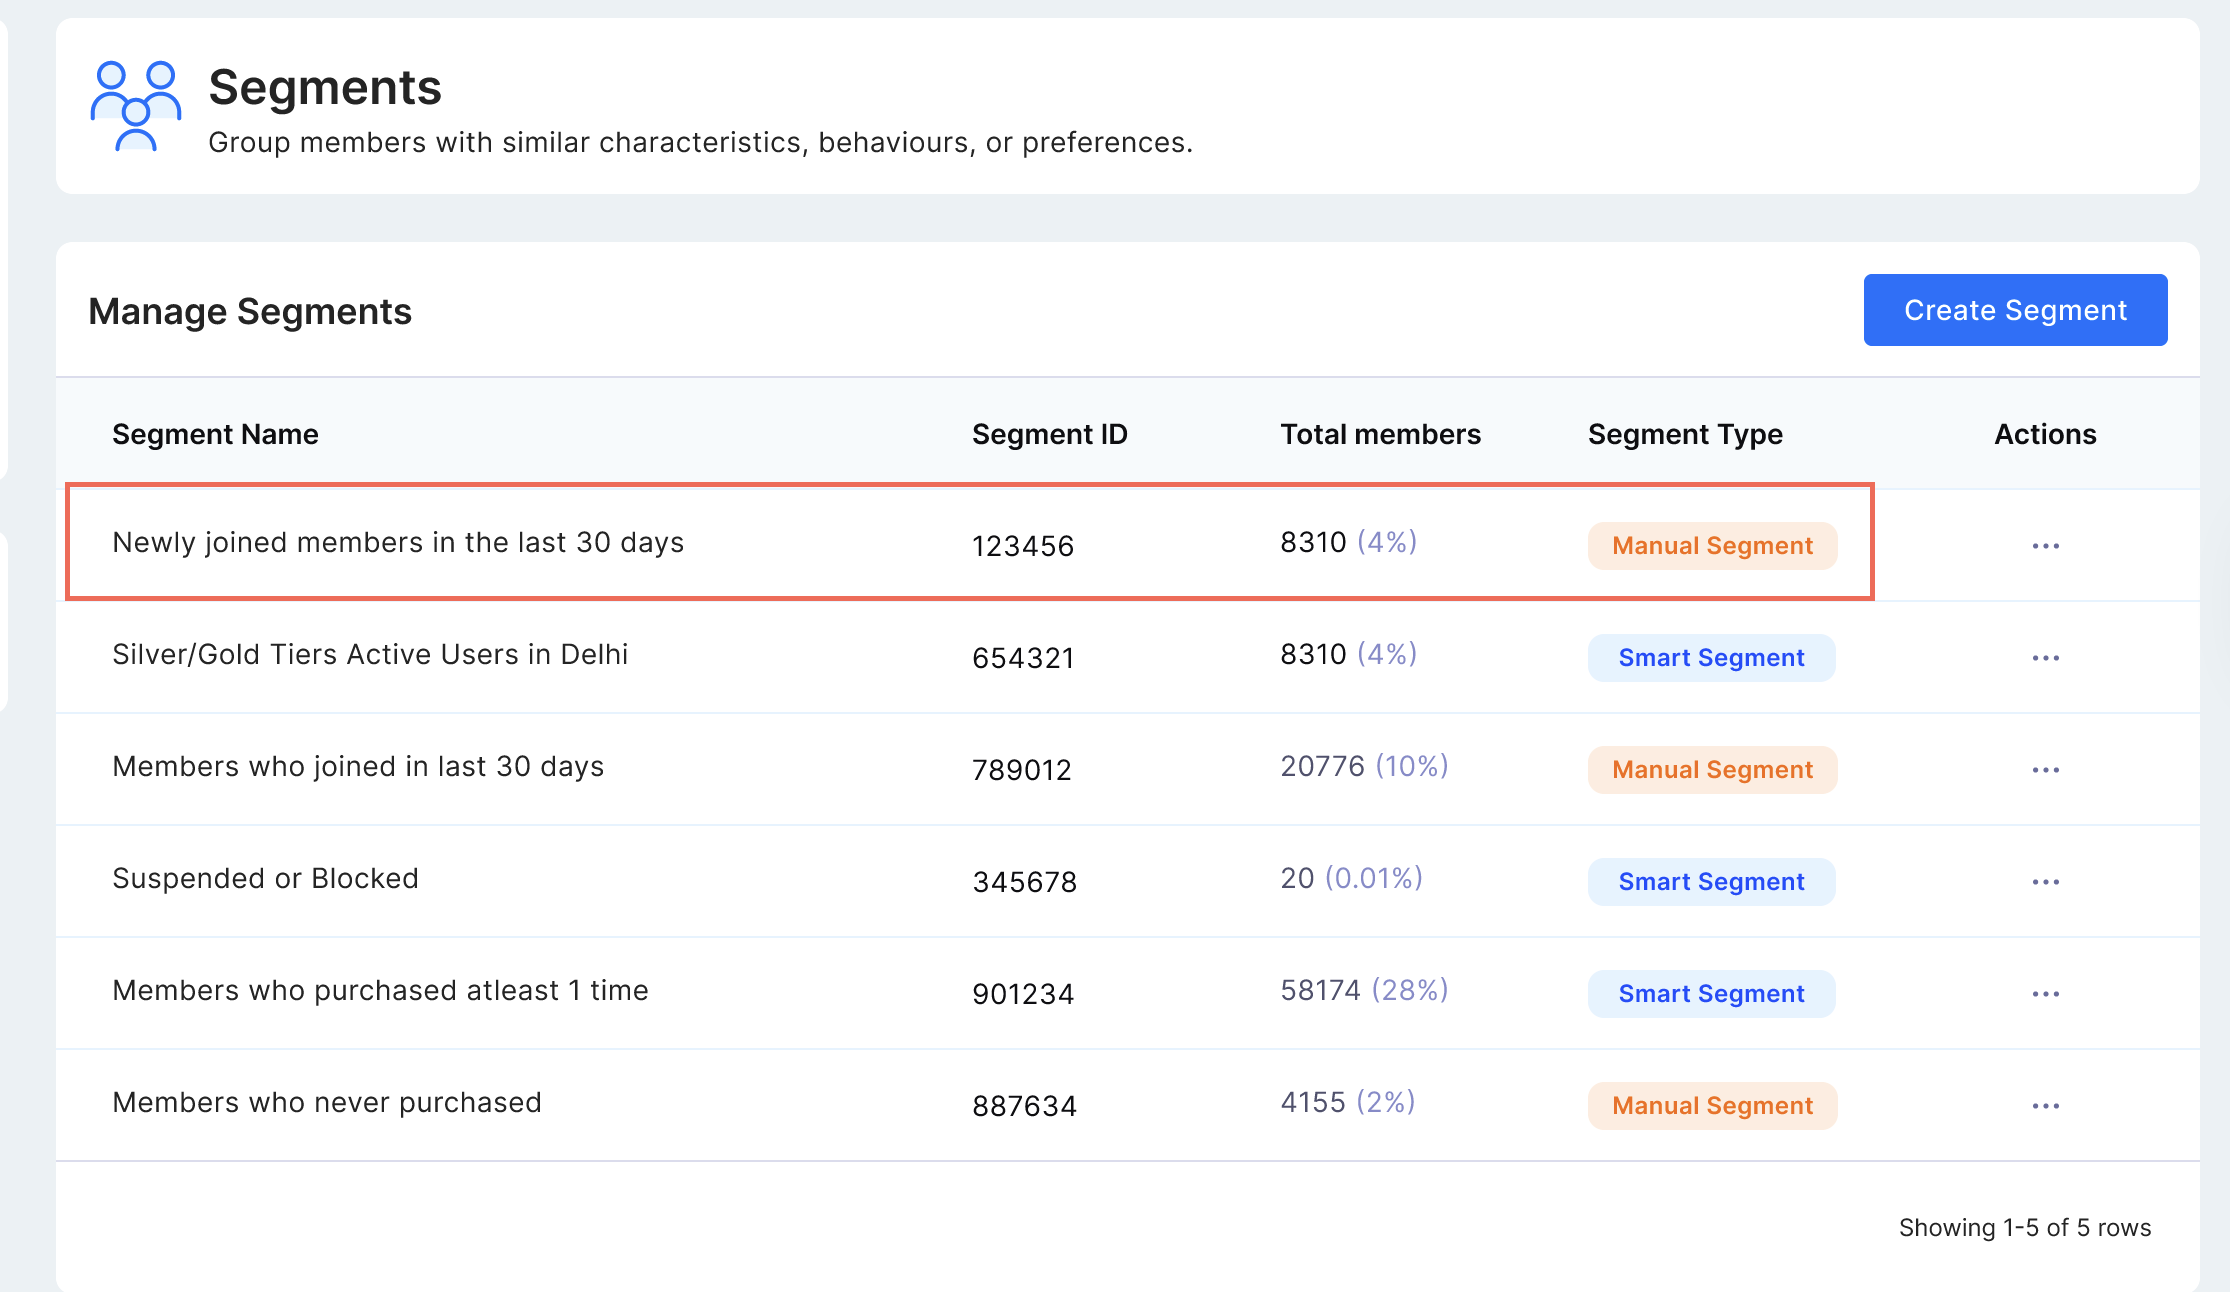Open three-dot menu for Suspended or Blocked
The image size is (2230, 1292).
click(2045, 882)
